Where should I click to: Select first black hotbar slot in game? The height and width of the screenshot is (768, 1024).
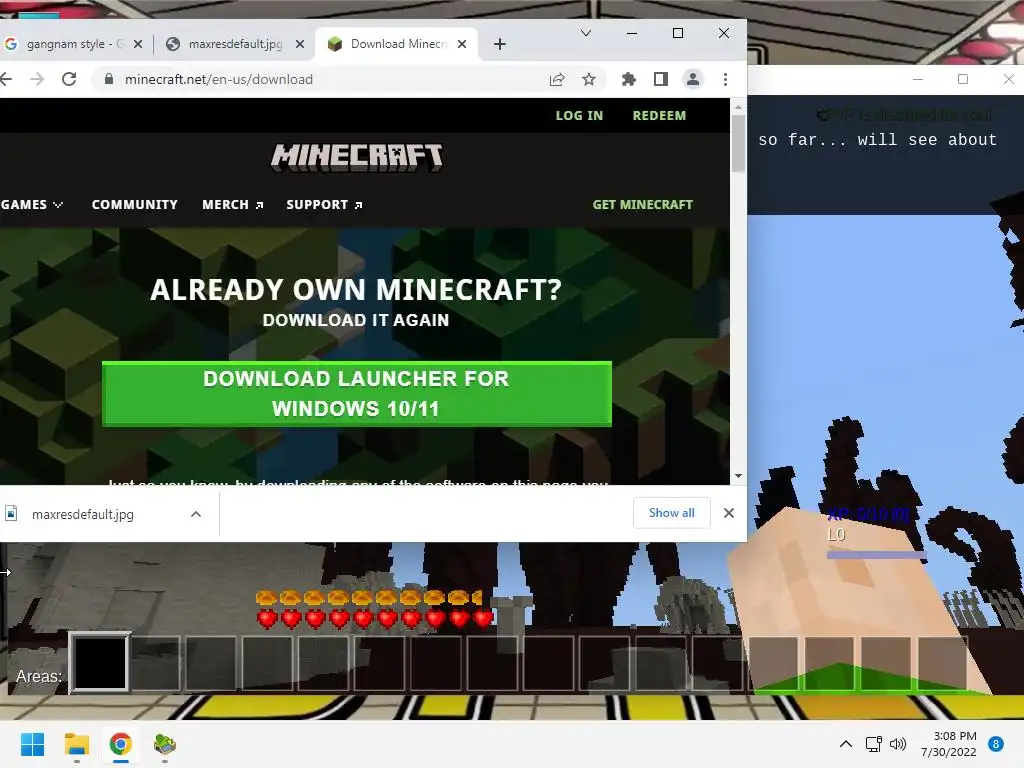(x=99, y=662)
